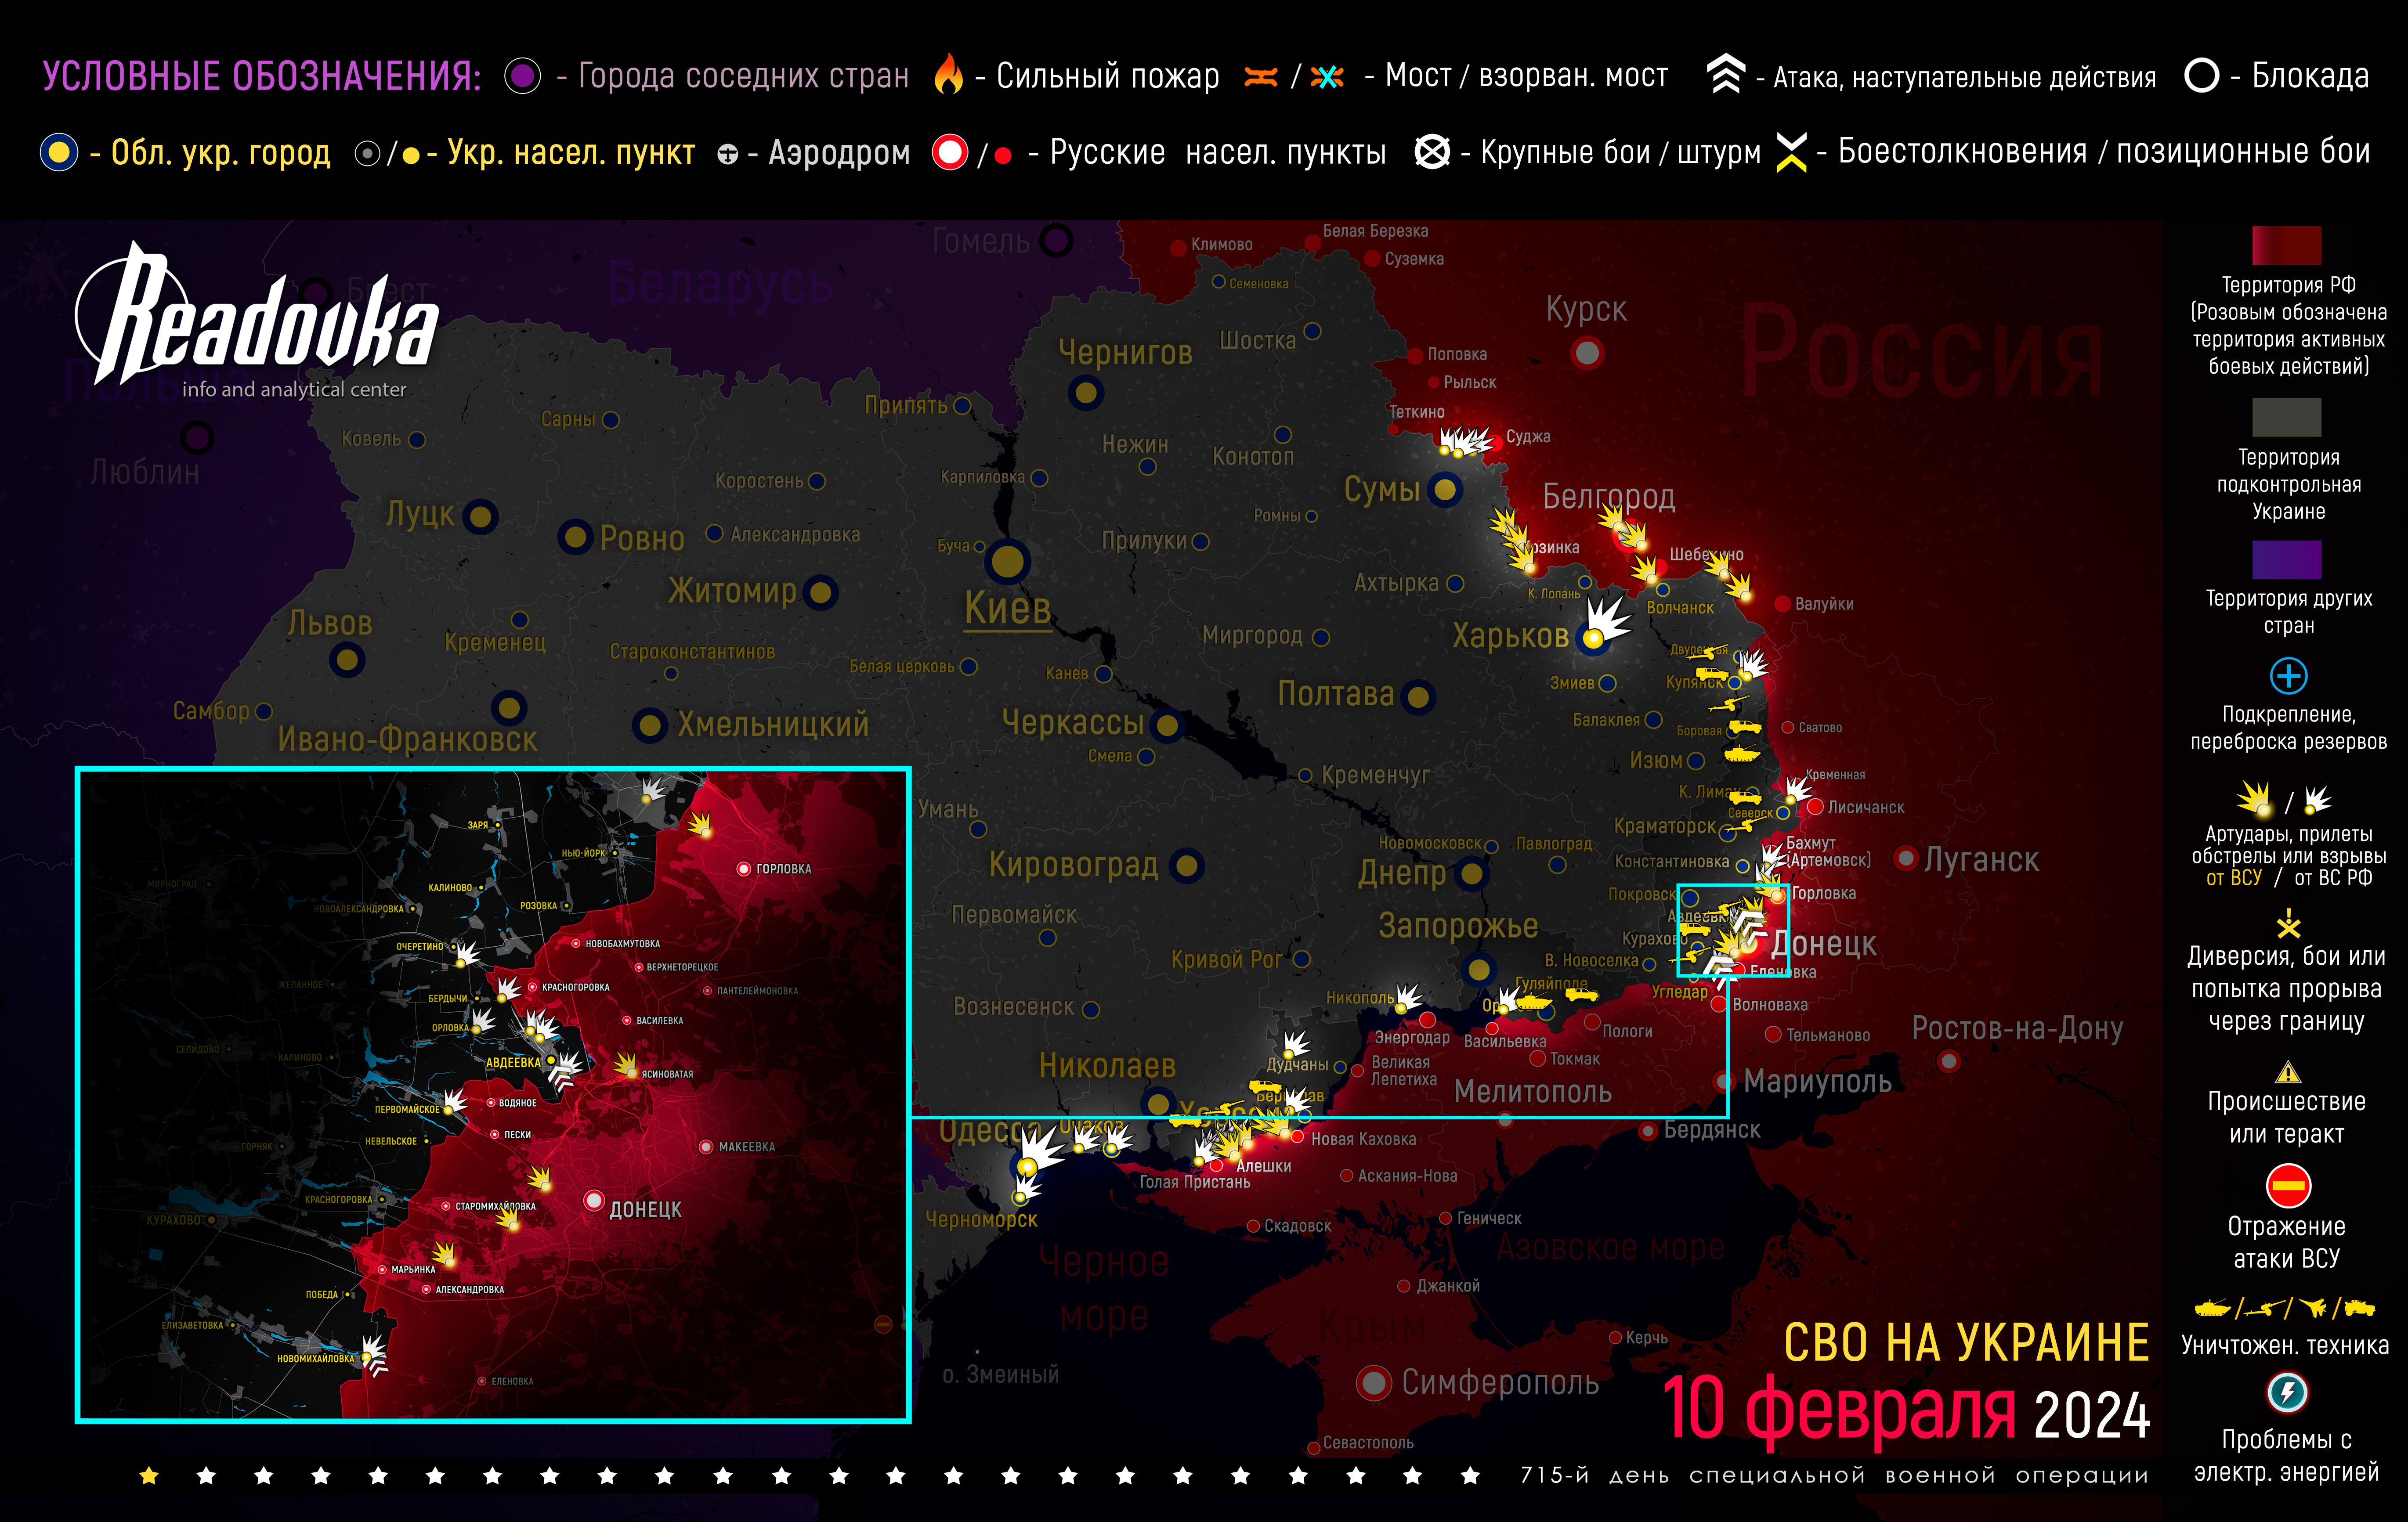Click the Хмельницкий city label
2408x1522 pixels.
pos(773,724)
